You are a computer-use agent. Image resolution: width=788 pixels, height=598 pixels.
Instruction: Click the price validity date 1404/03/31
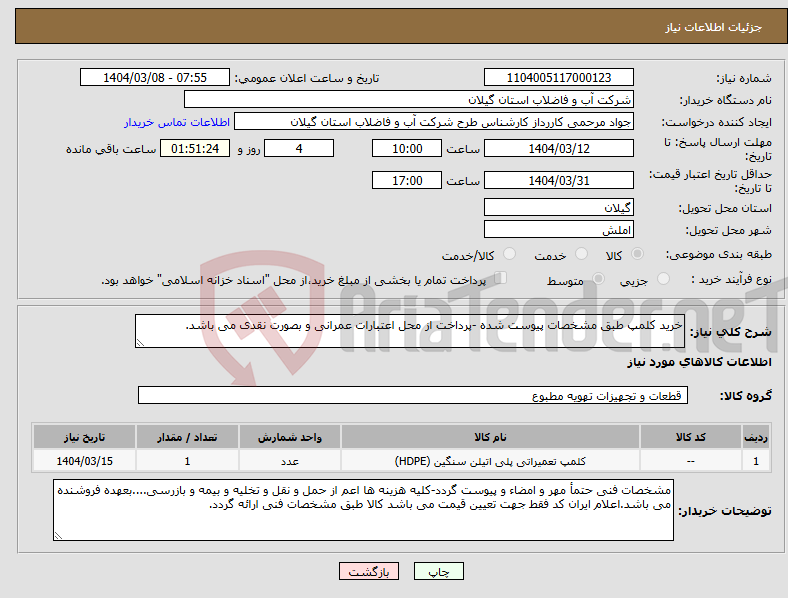pyautogui.click(x=558, y=180)
